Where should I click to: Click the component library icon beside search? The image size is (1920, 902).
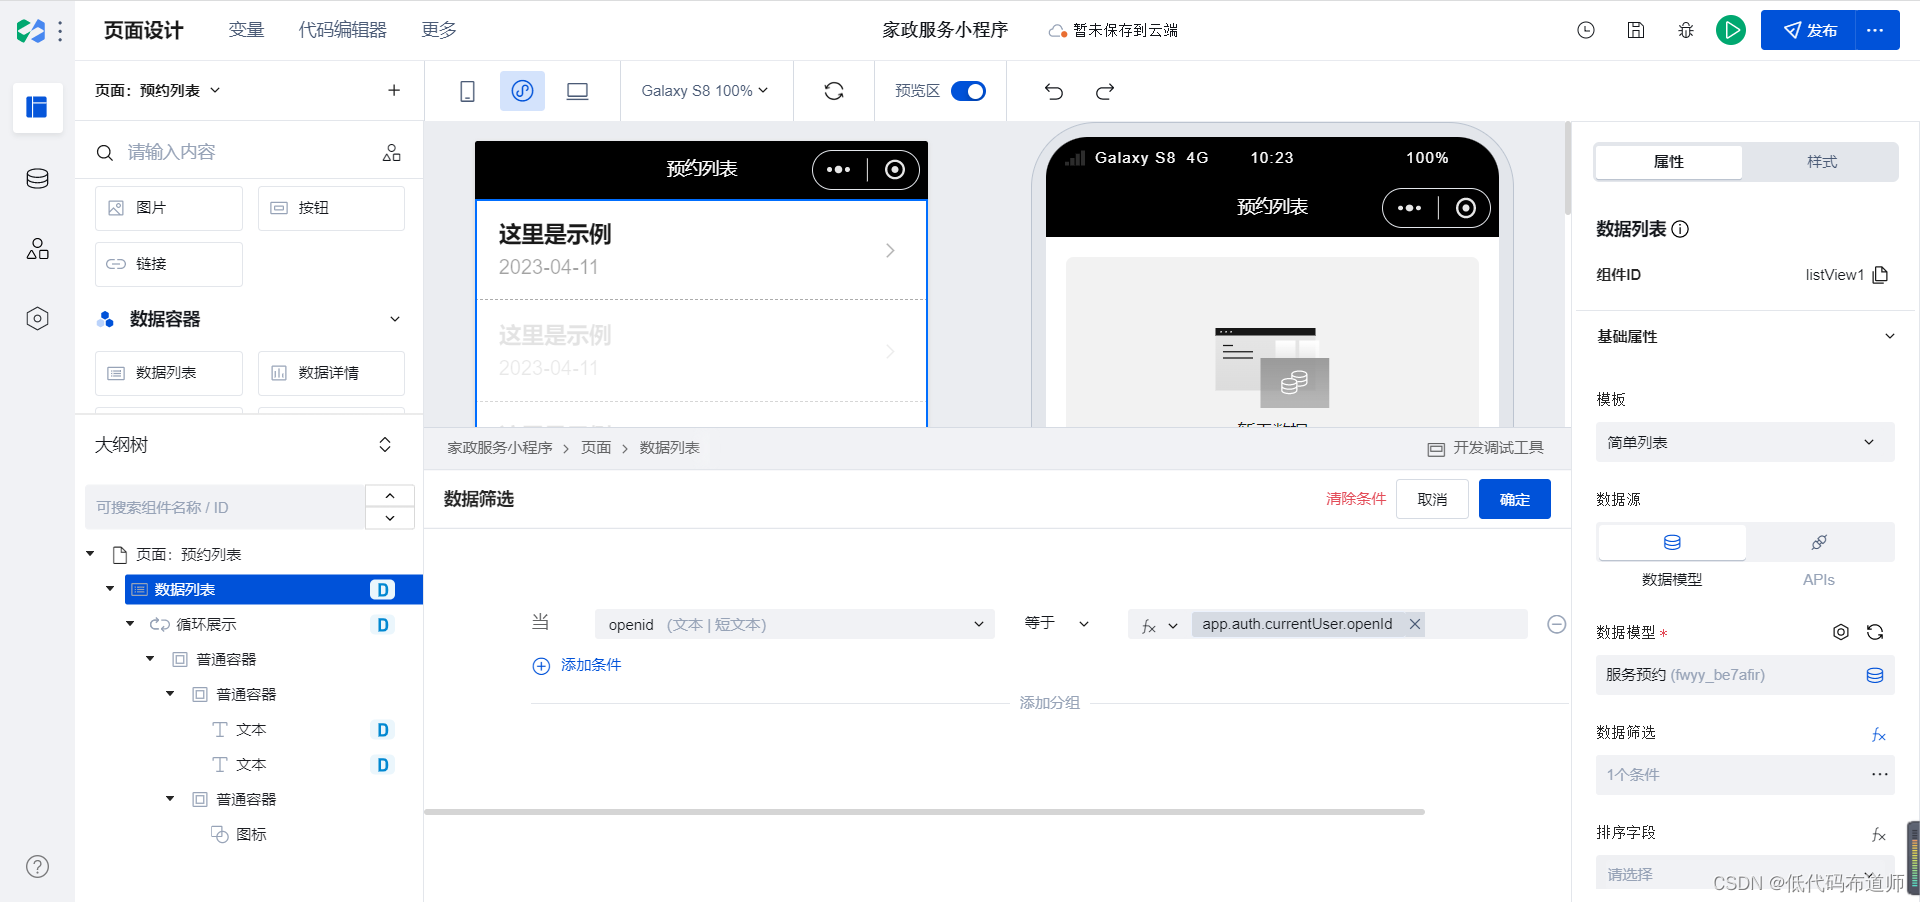point(392,152)
